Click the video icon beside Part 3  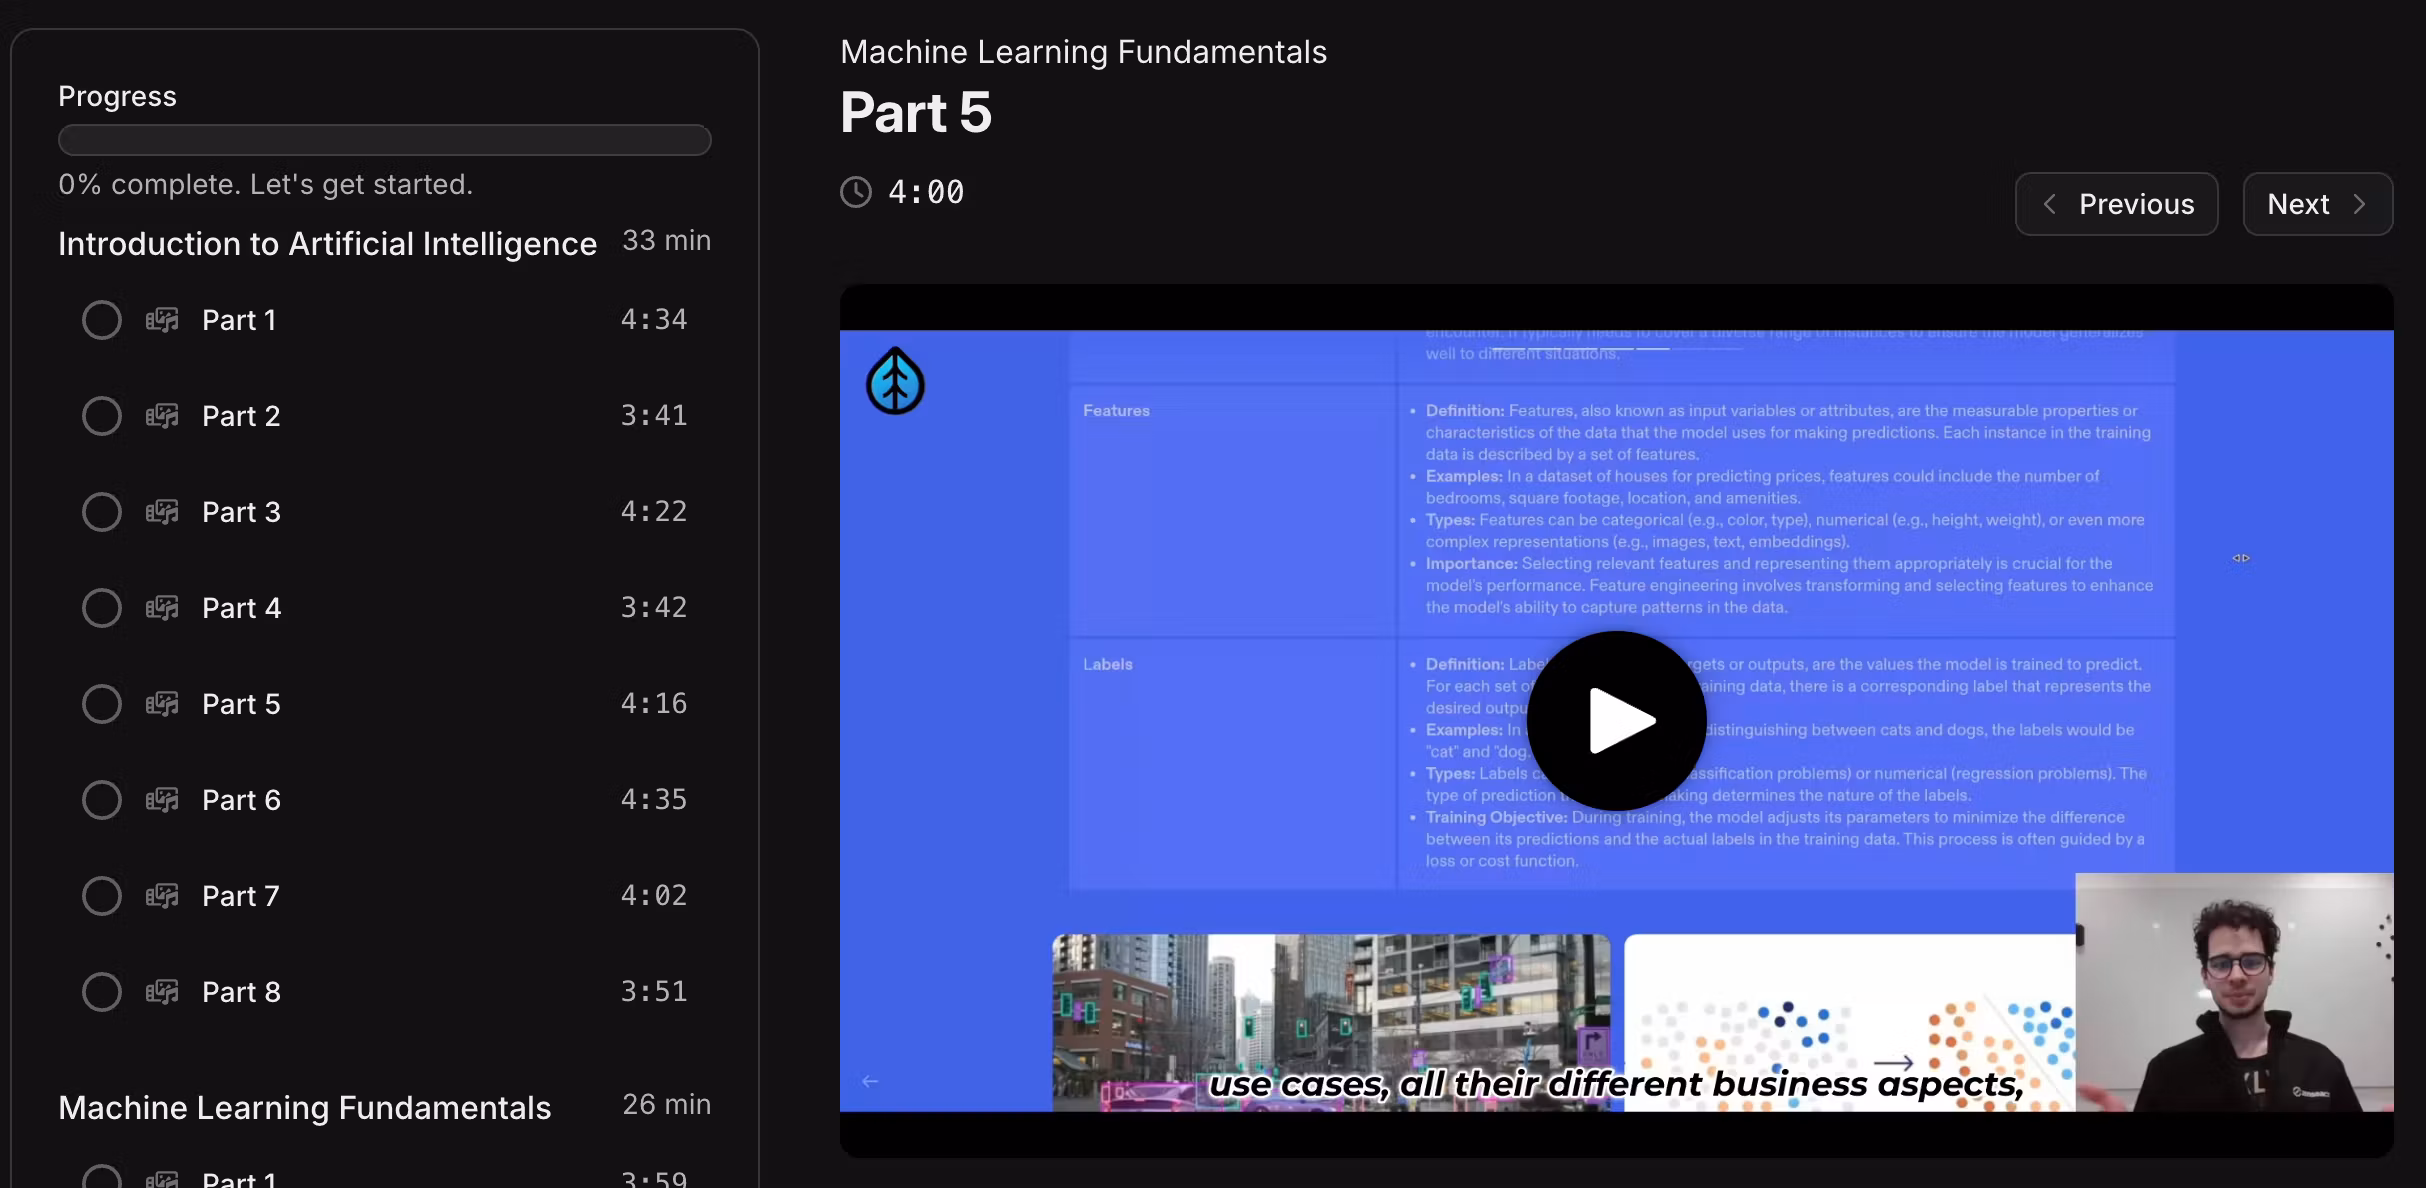click(162, 512)
